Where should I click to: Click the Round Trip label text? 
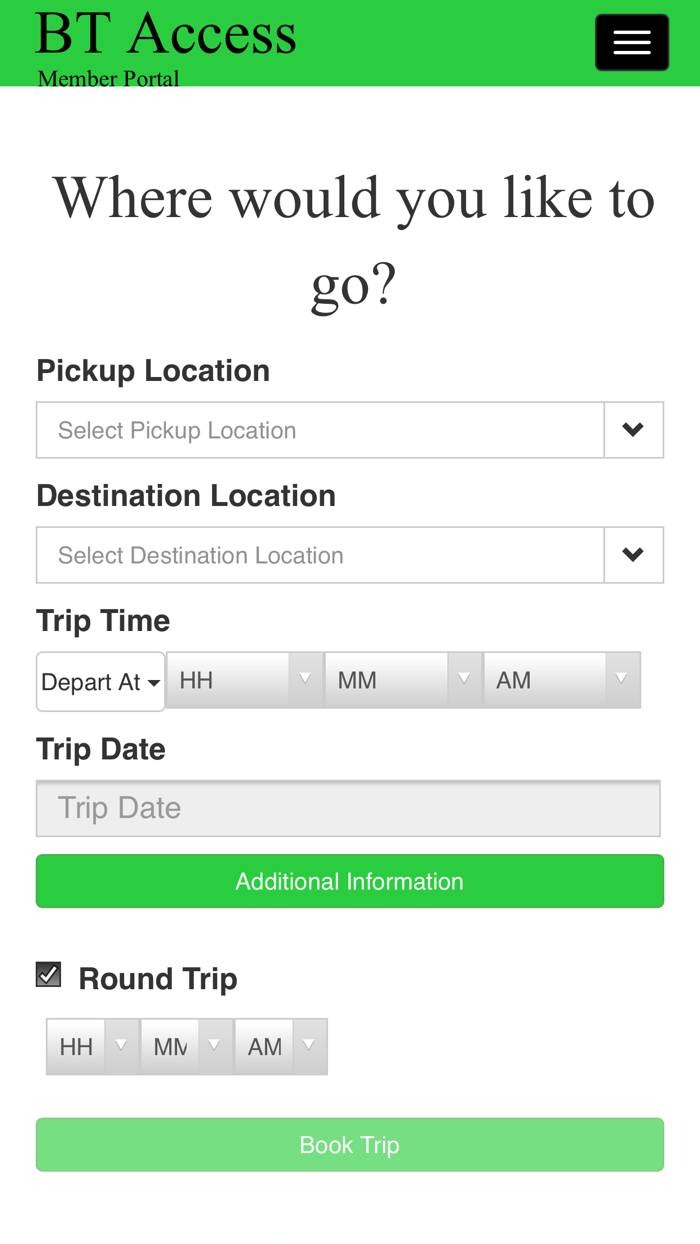pos(158,979)
